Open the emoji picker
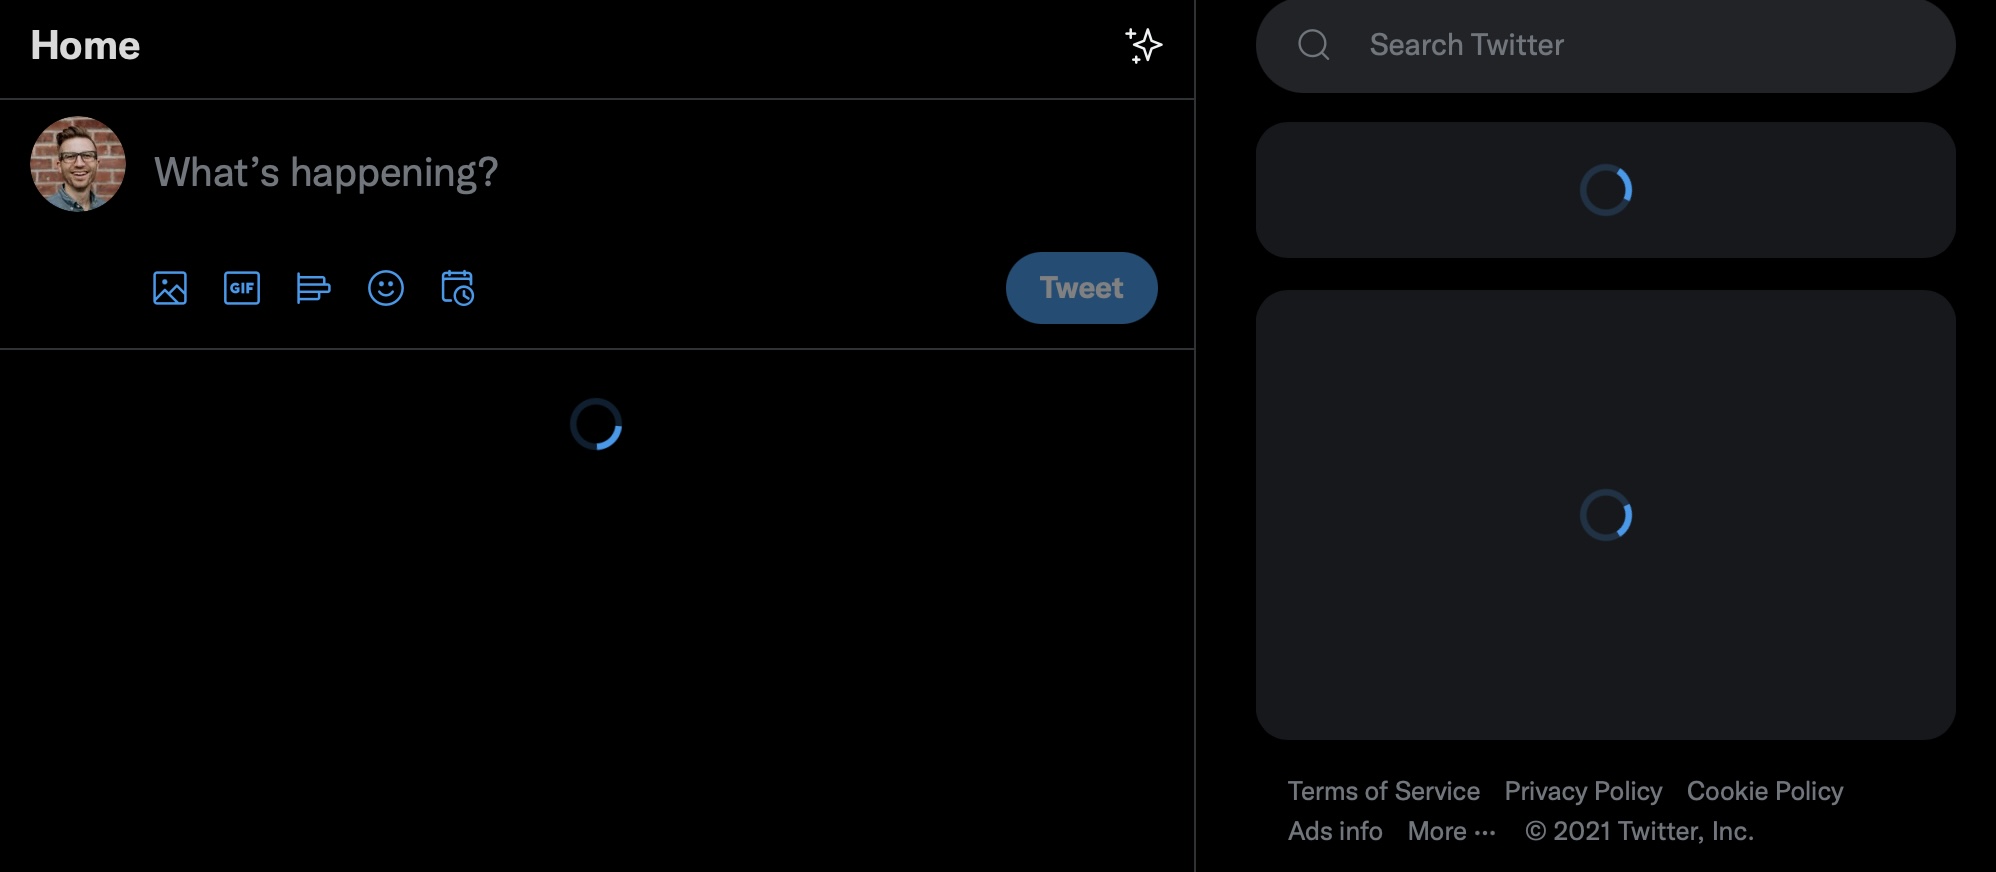This screenshot has width=1996, height=872. point(386,288)
